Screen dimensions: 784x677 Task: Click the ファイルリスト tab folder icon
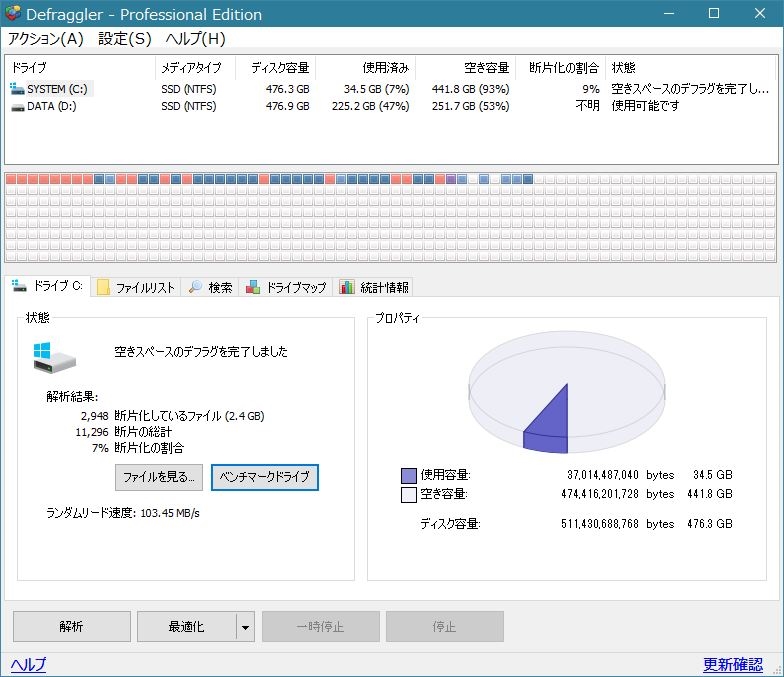pyautogui.click(x=103, y=287)
